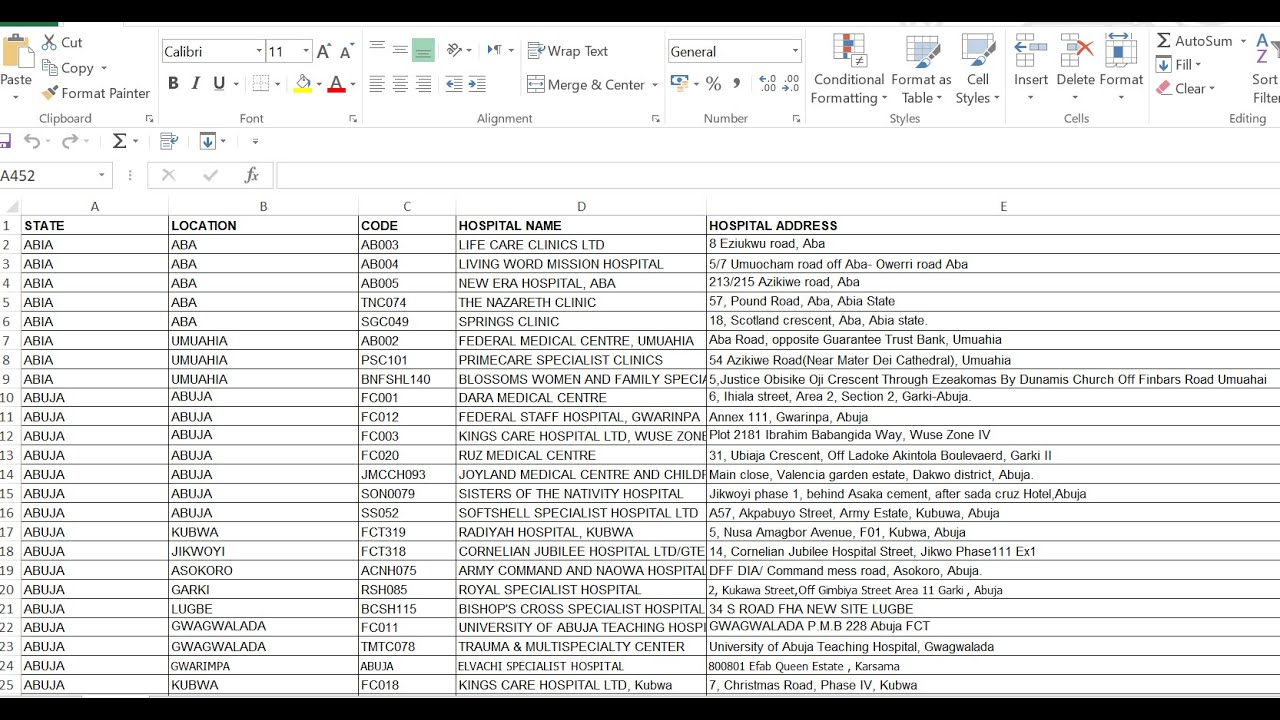Customize Quick Access Toolbar arrow
This screenshot has height=720, width=1280.
point(255,142)
